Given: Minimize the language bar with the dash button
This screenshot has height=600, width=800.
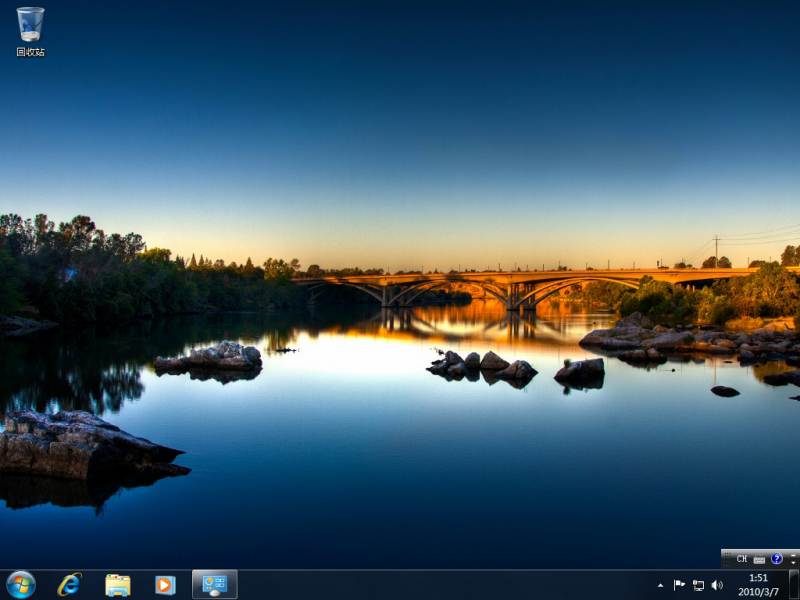Looking at the screenshot, I should 793,555.
